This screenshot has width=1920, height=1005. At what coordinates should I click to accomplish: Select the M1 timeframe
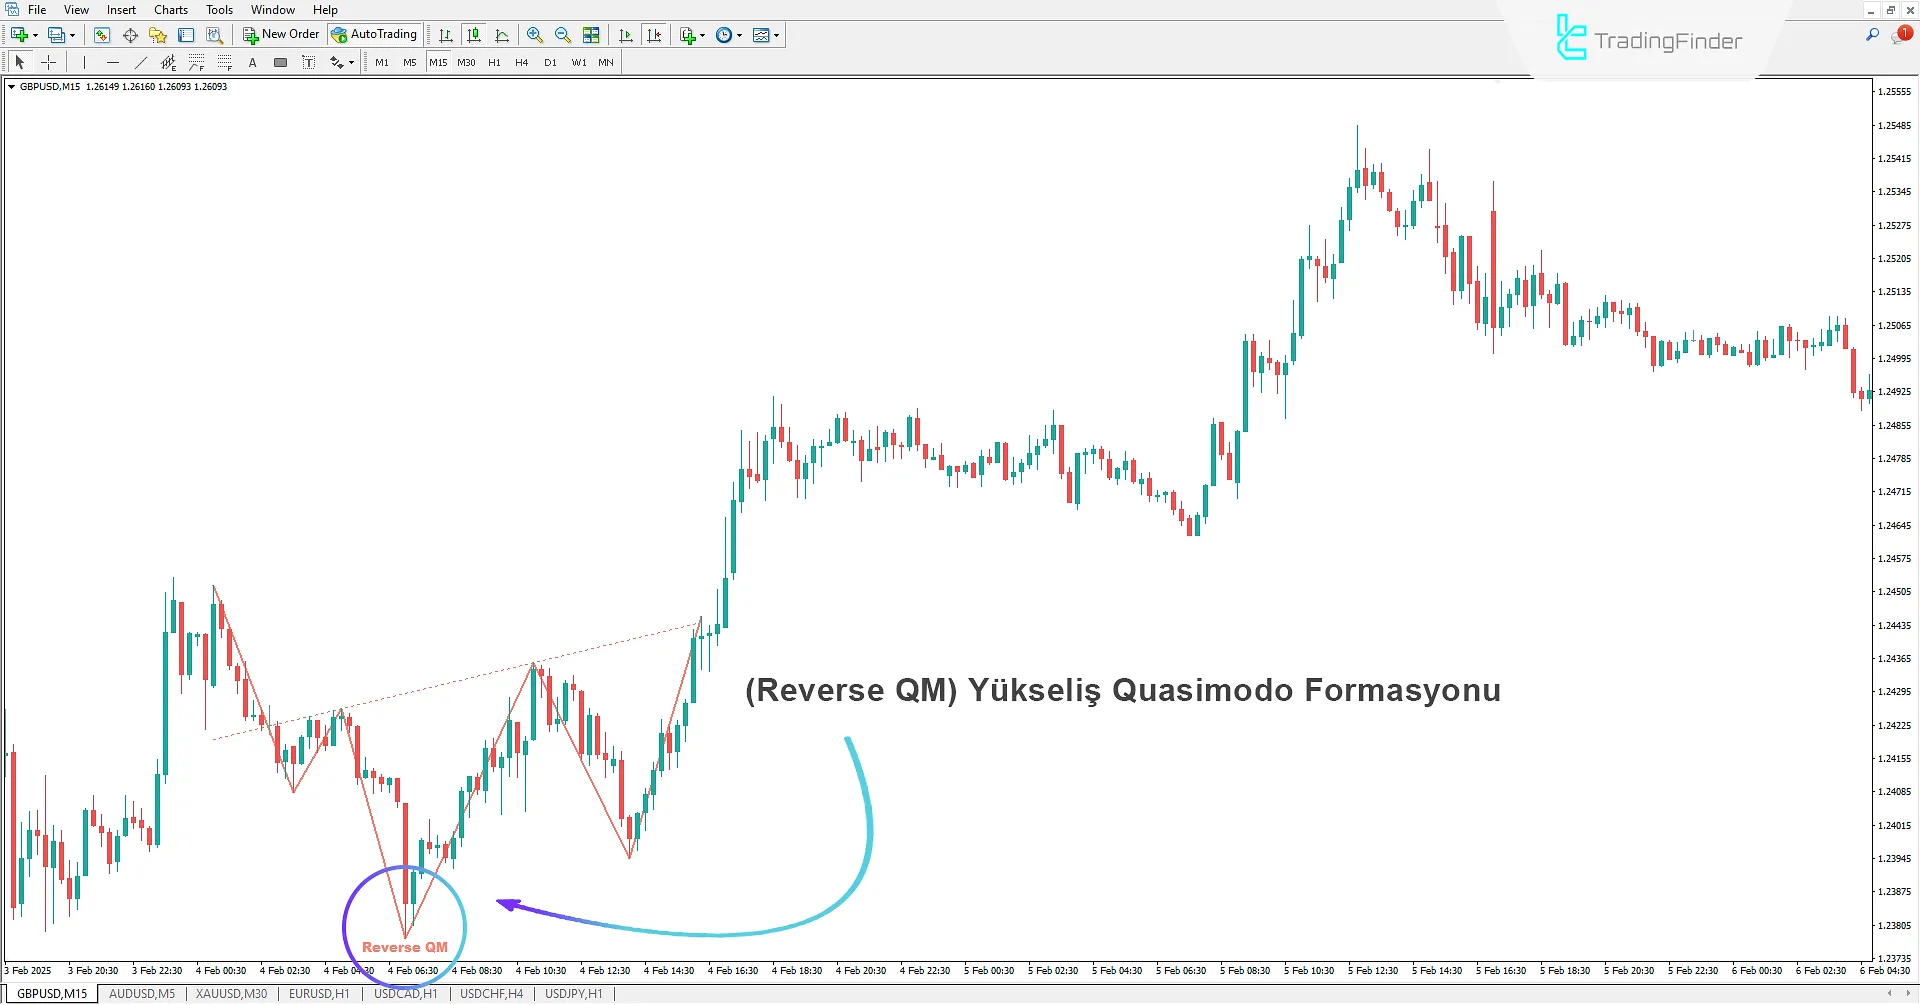pyautogui.click(x=381, y=61)
